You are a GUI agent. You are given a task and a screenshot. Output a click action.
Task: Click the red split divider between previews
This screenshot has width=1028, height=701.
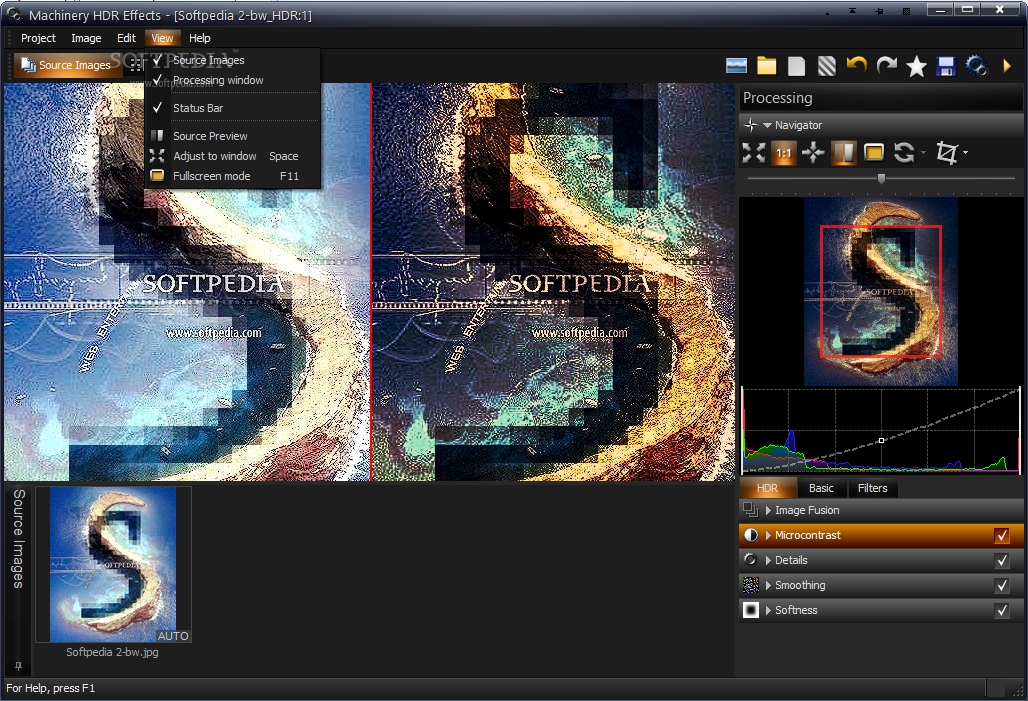pyautogui.click(x=371, y=282)
